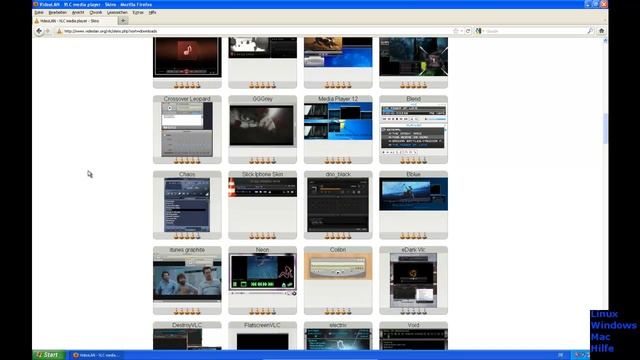
Task: Open the dno_black skin thumbnail
Action: [338, 205]
